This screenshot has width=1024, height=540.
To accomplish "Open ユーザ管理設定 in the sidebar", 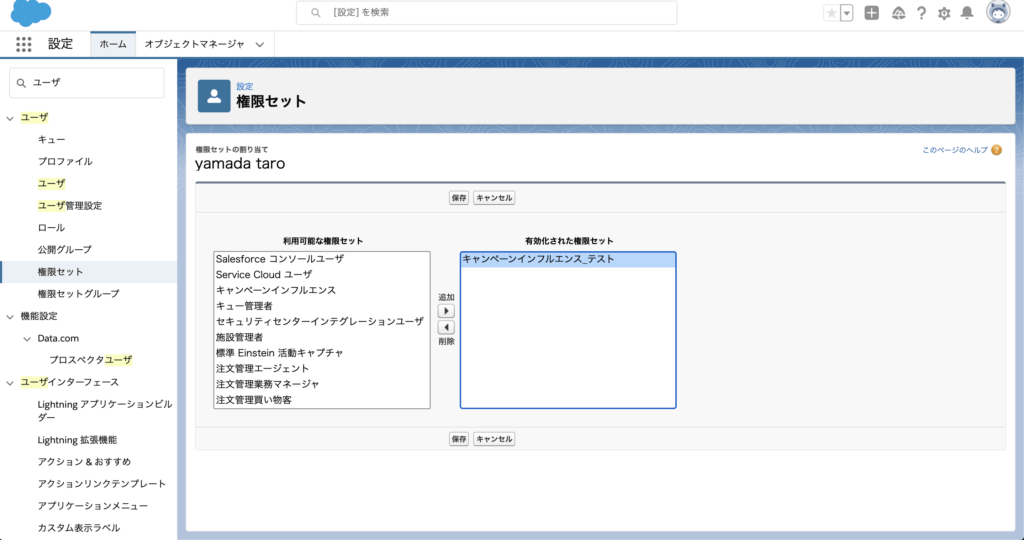I will pyautogui.click(x=70, y=206).
